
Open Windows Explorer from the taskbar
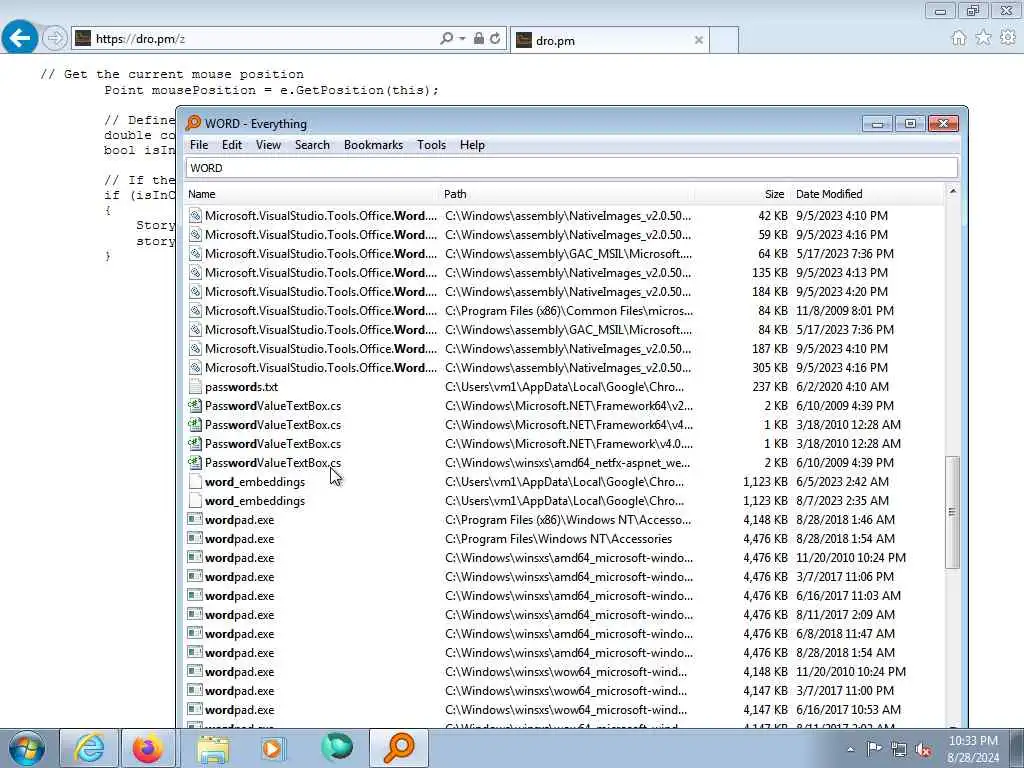click(x=213, y=748)
